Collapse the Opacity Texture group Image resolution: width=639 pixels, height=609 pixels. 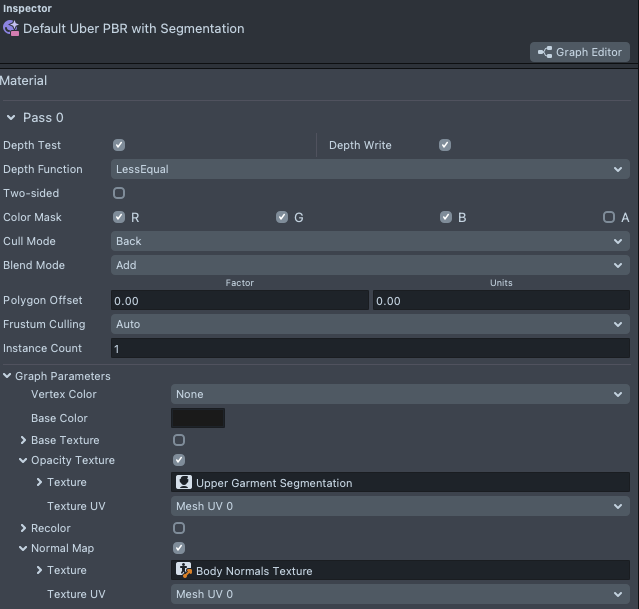tap(23, 460)
